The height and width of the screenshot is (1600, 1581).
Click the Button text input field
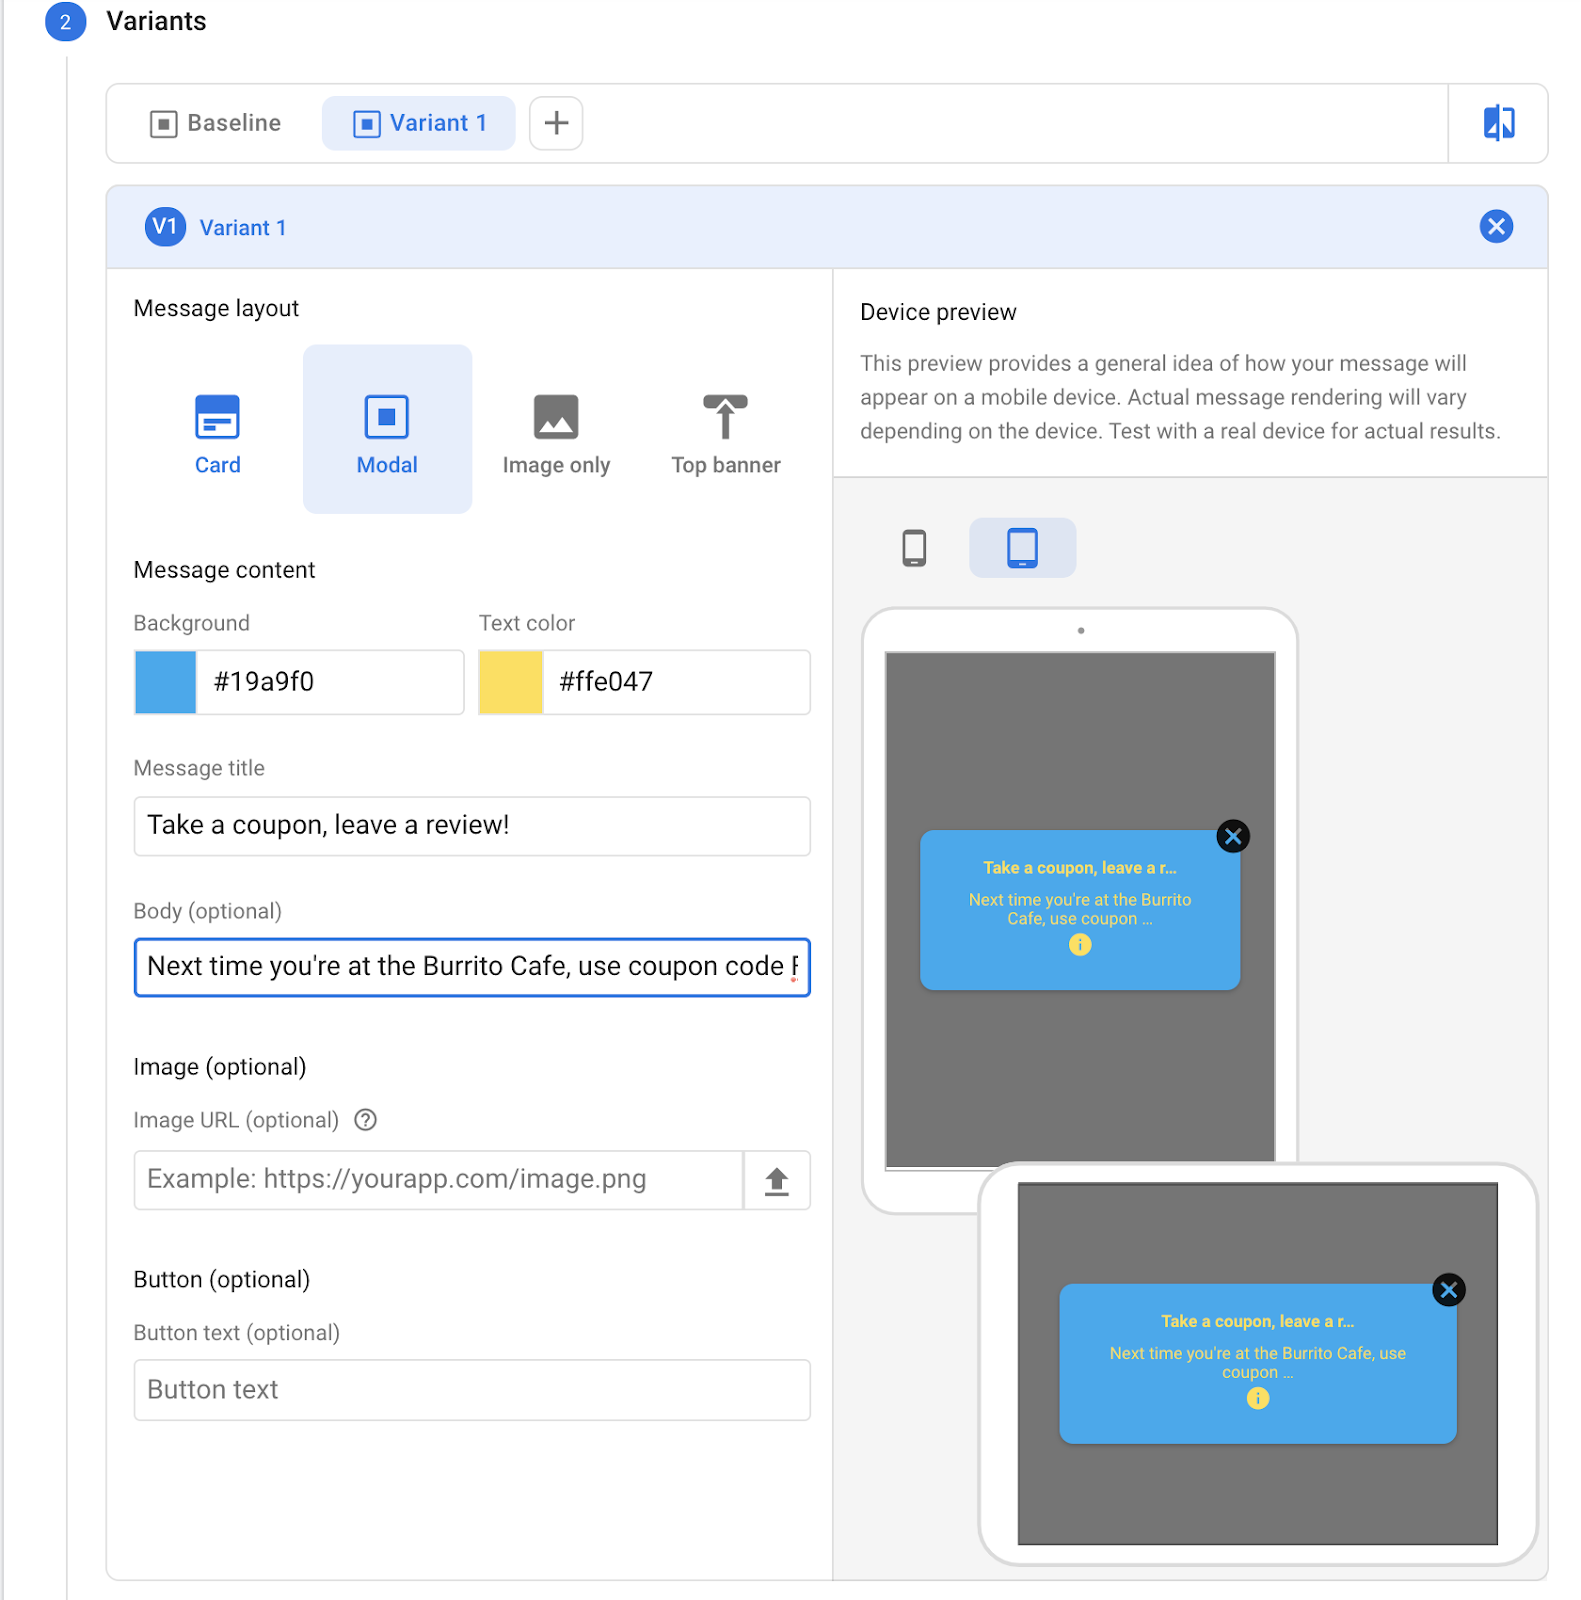(472, 1390)
